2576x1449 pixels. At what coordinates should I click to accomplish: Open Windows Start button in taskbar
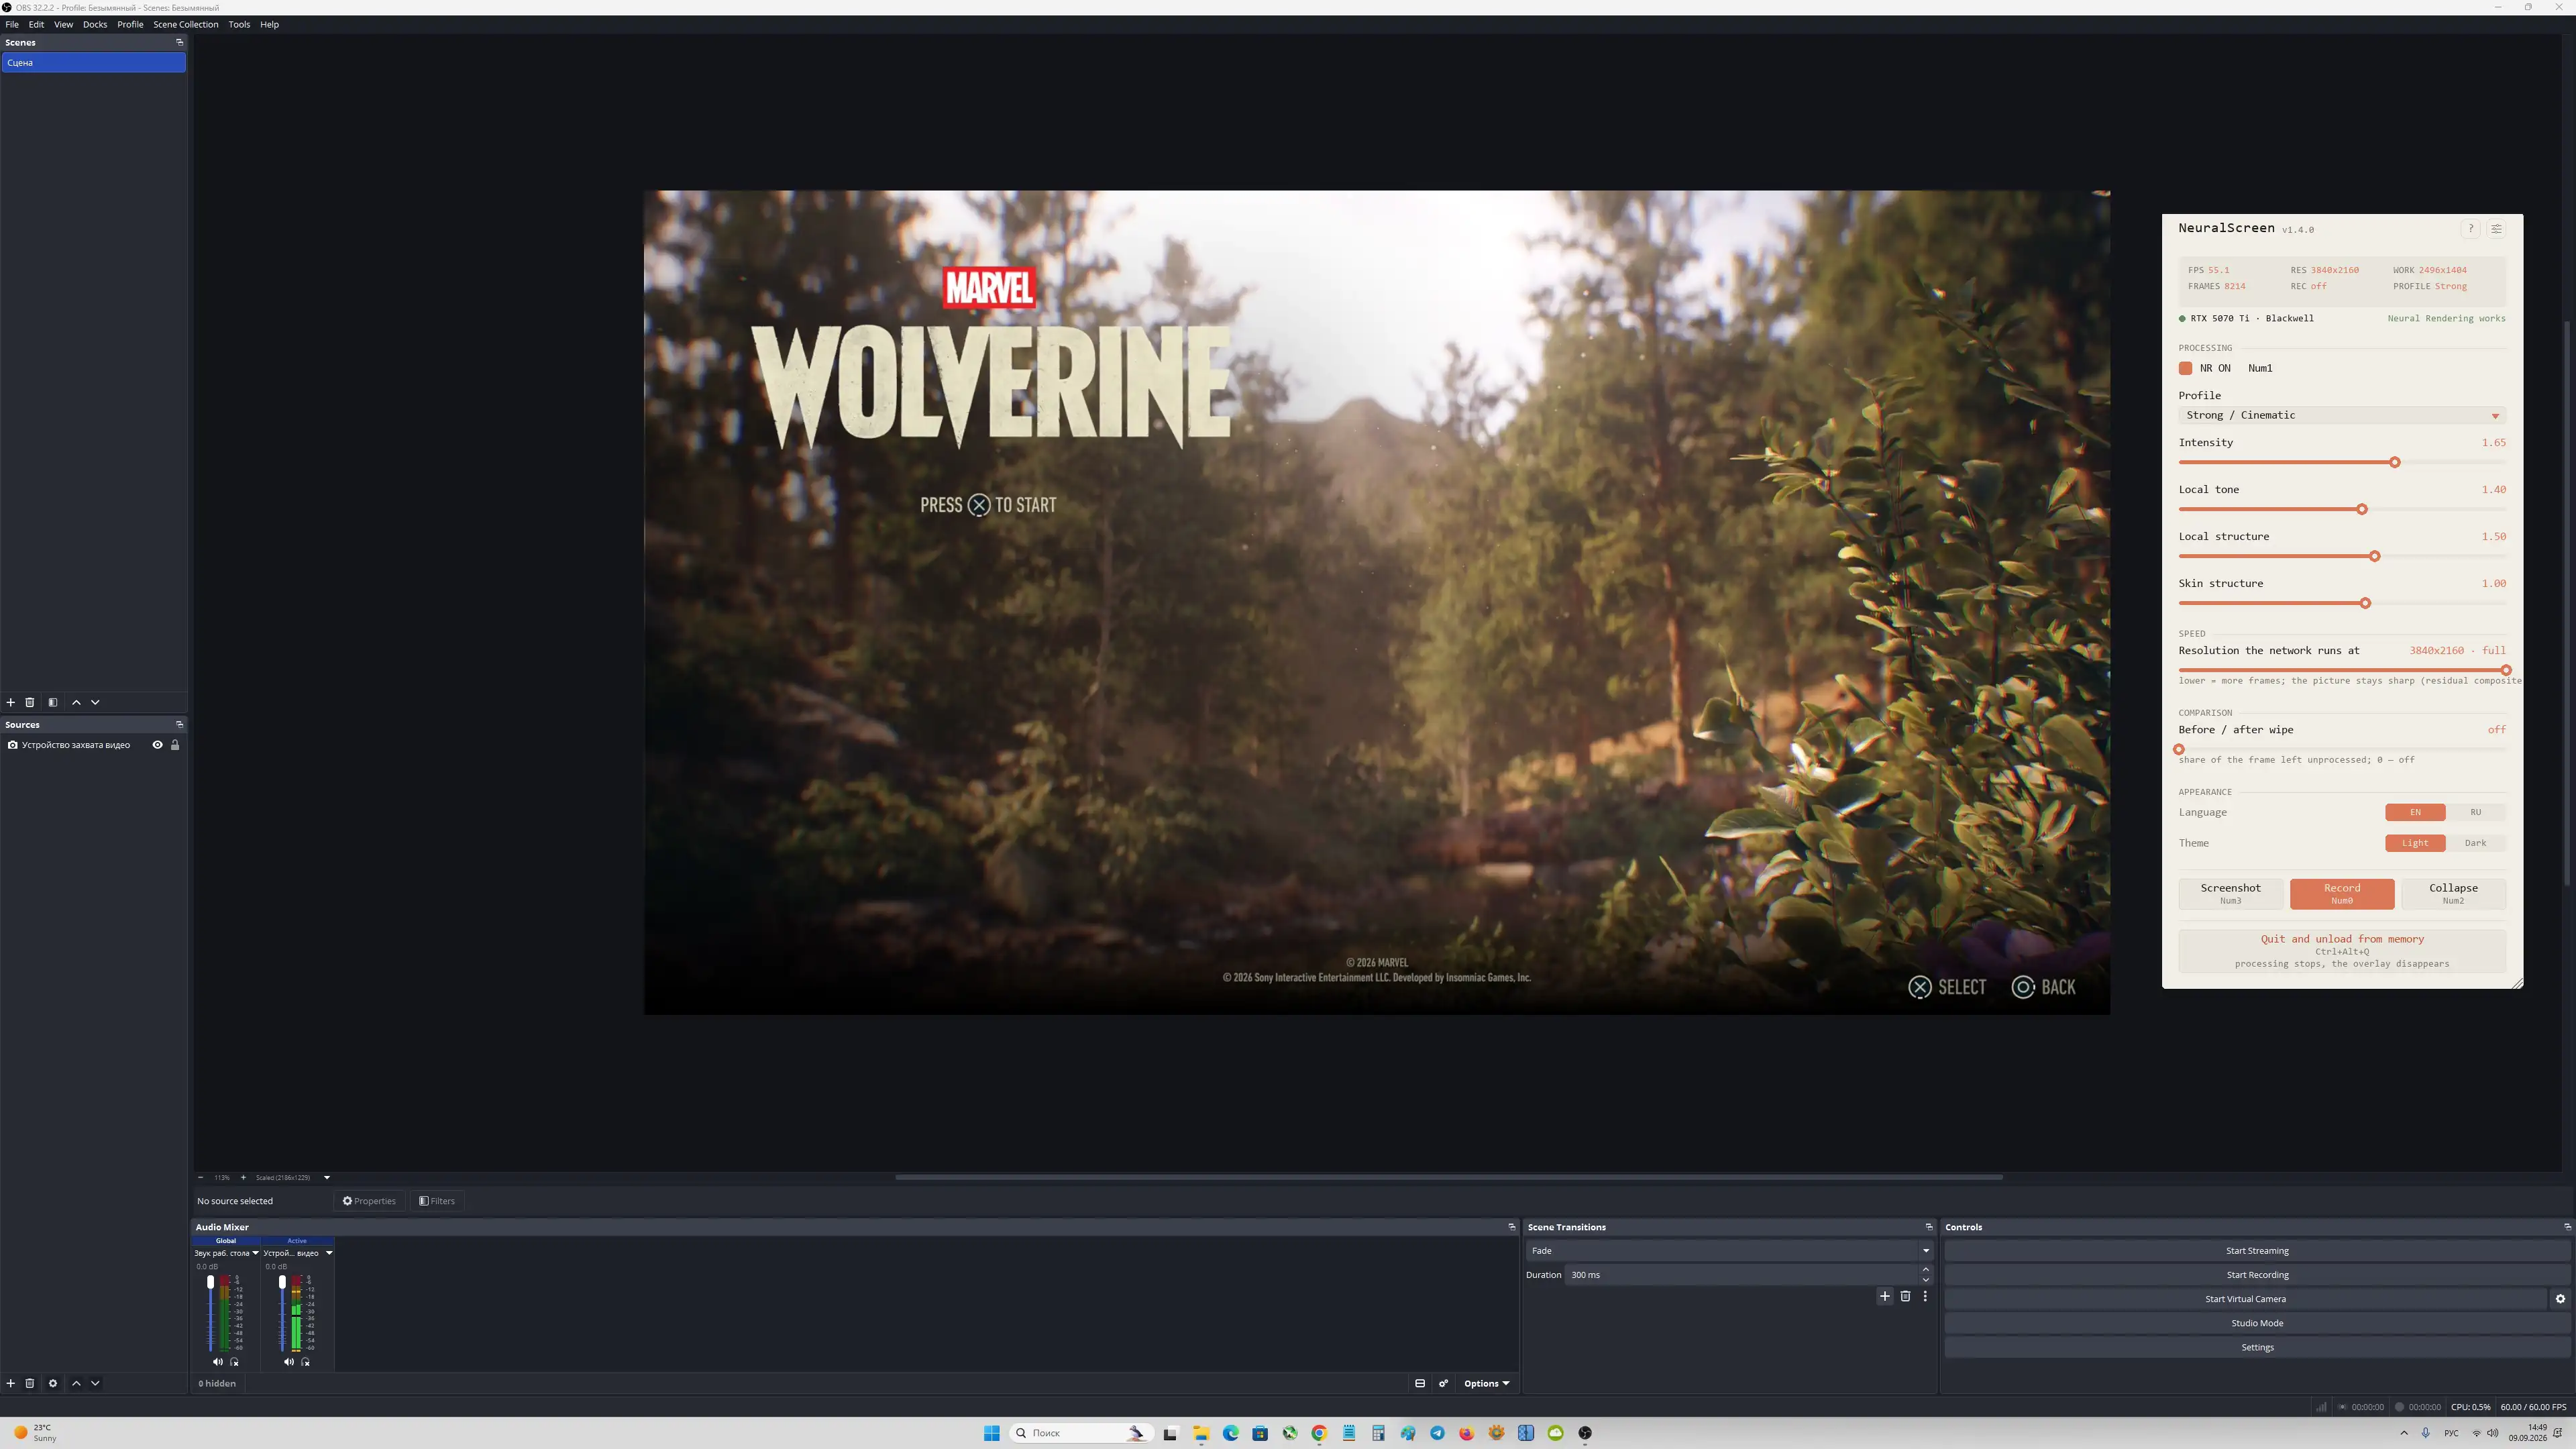[991, 1433]
